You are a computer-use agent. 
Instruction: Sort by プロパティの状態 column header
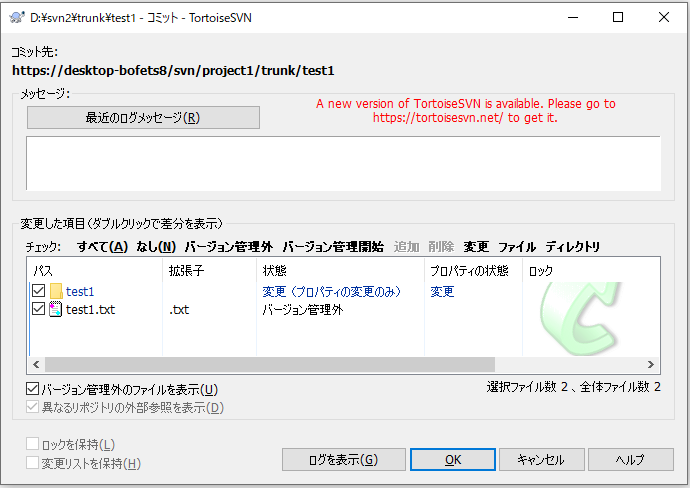click(473, 271)
